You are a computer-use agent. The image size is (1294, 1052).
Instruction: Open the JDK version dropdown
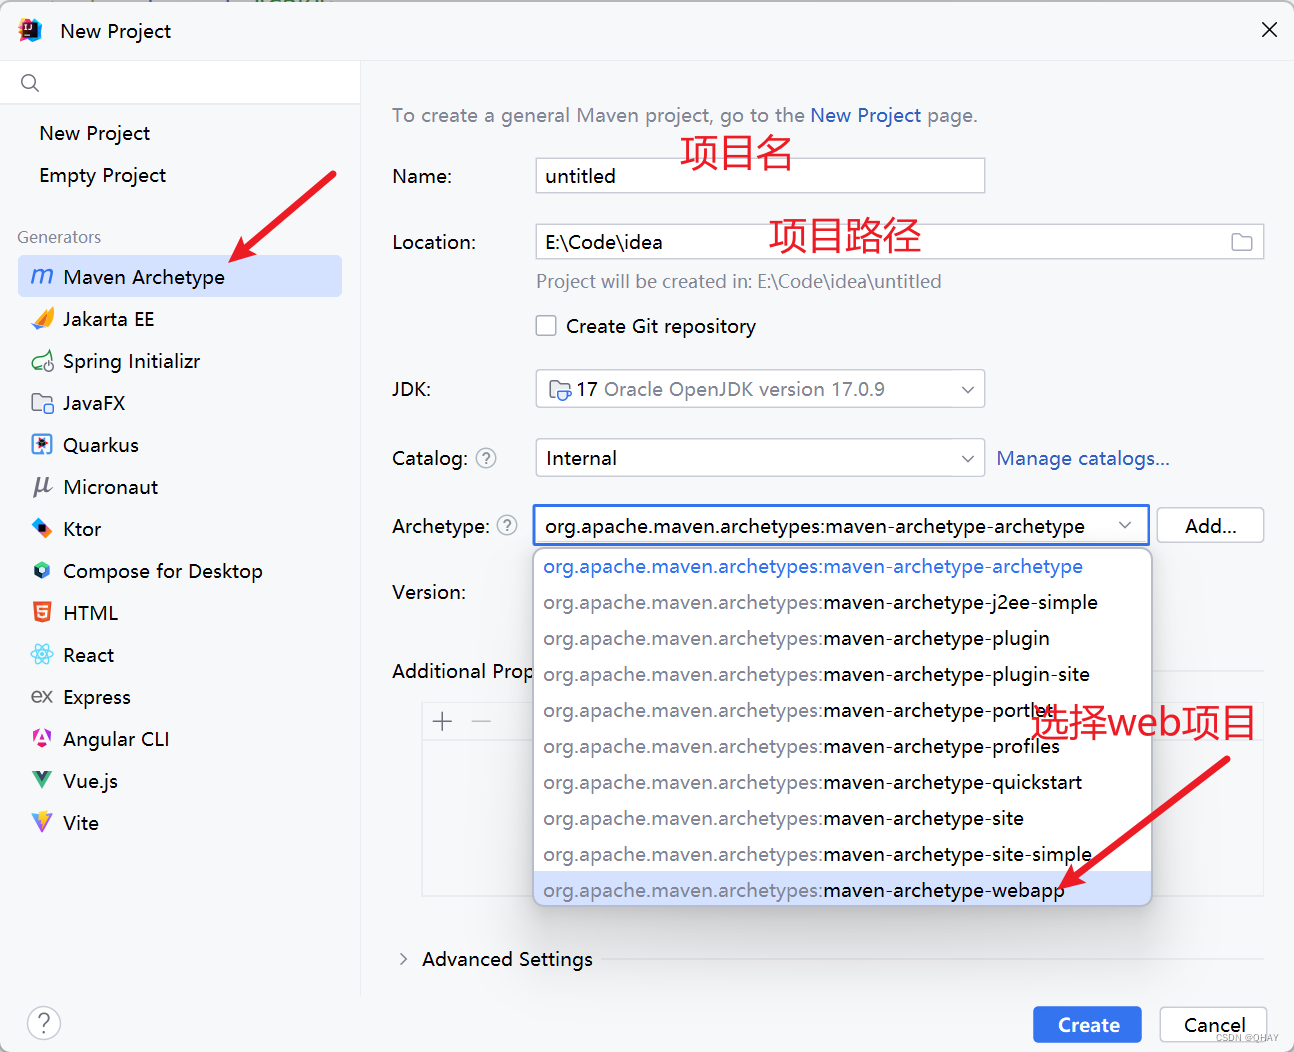tap(760, 389)
